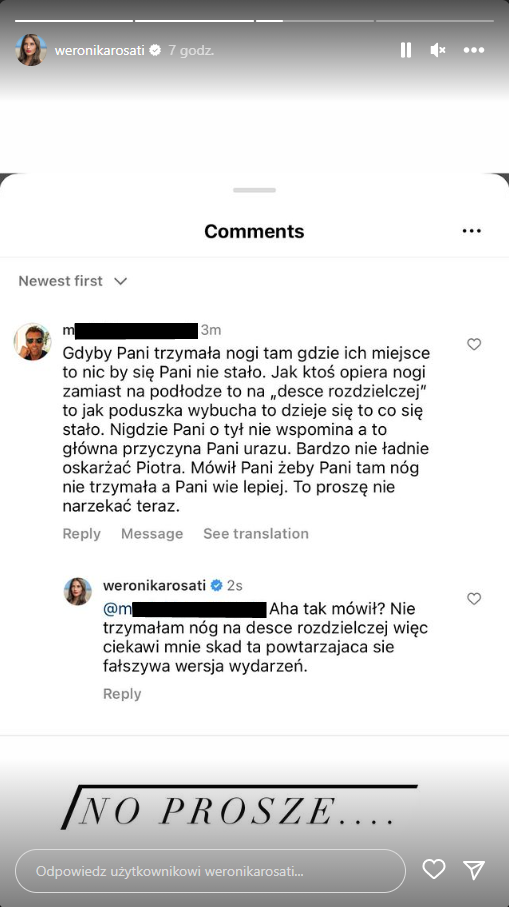Click Reply under the first comment
The image size is (509, 907).
[x=82, y=533]
